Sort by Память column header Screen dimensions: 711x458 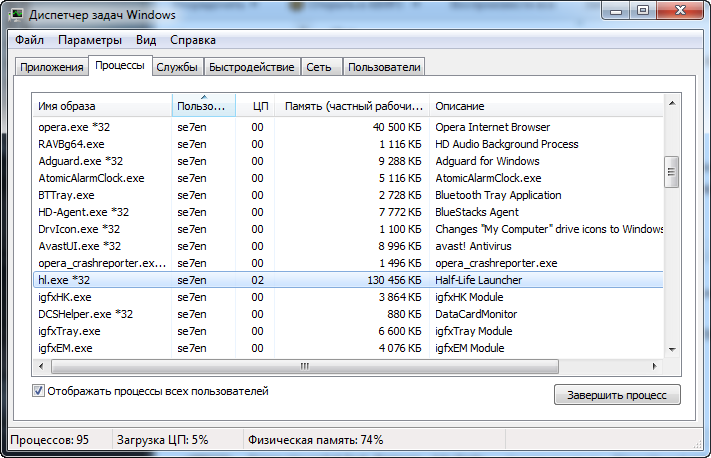click(x=352, y=106)
